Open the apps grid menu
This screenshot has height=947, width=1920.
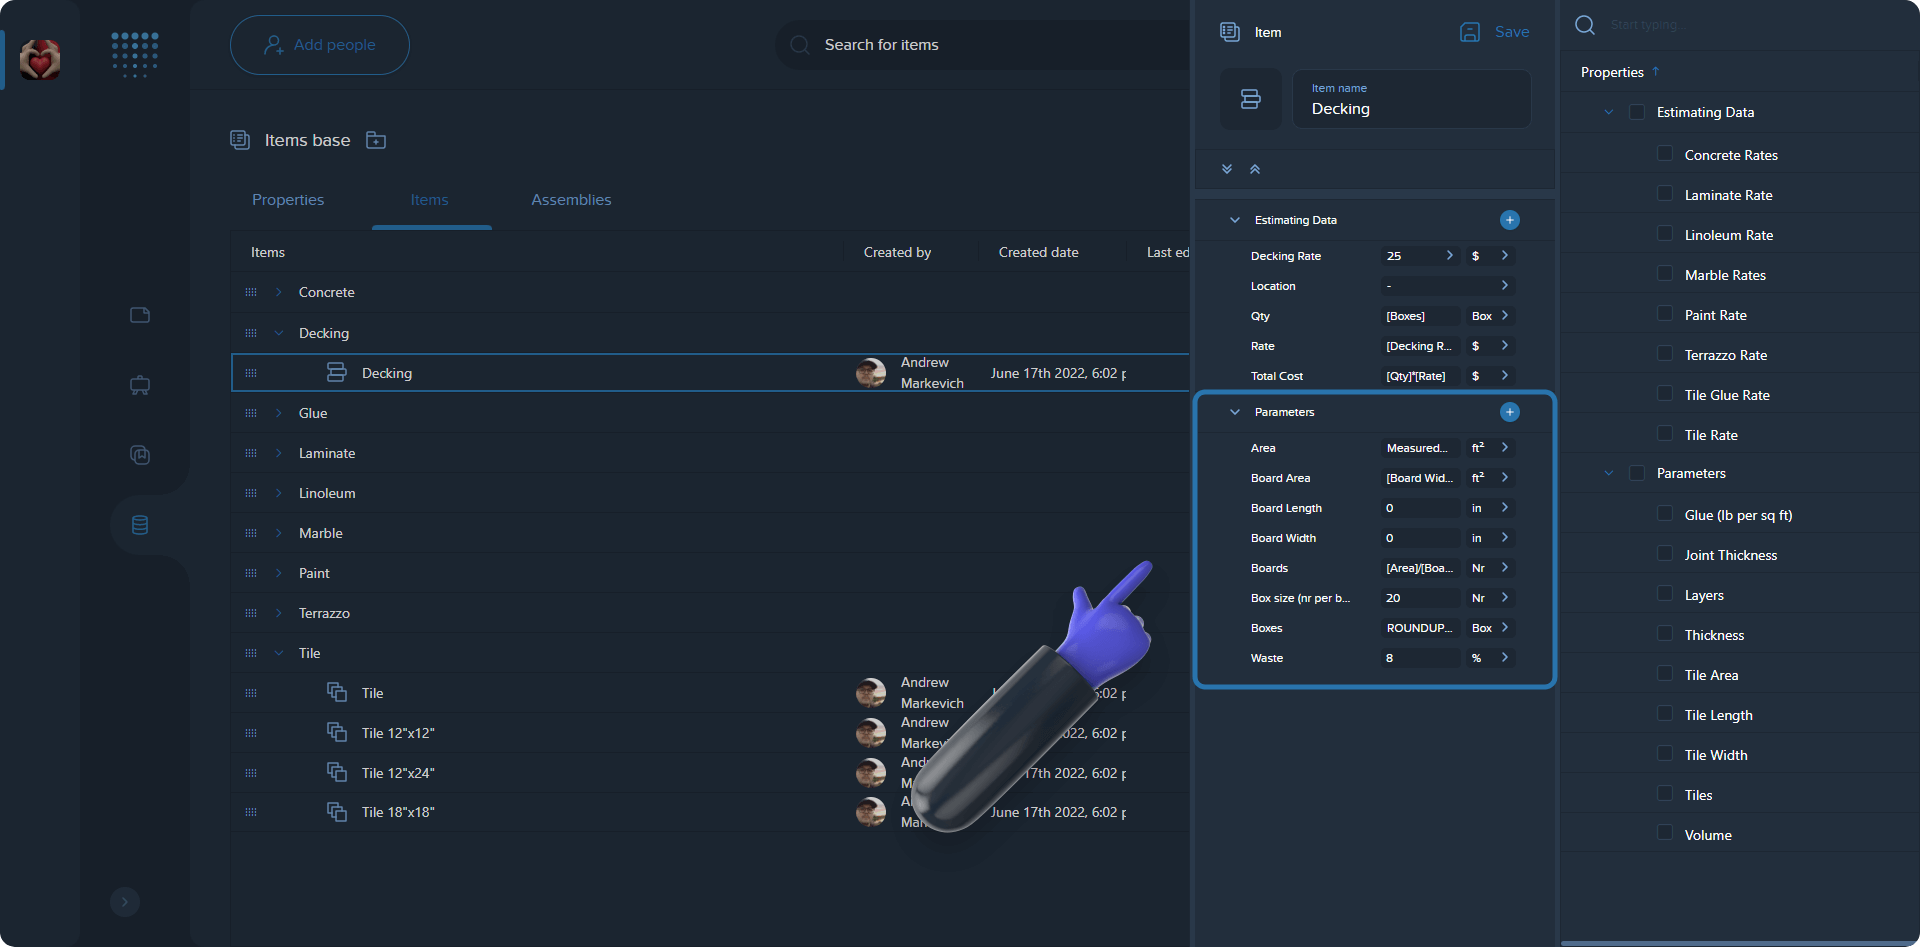(x=134, y=55)
